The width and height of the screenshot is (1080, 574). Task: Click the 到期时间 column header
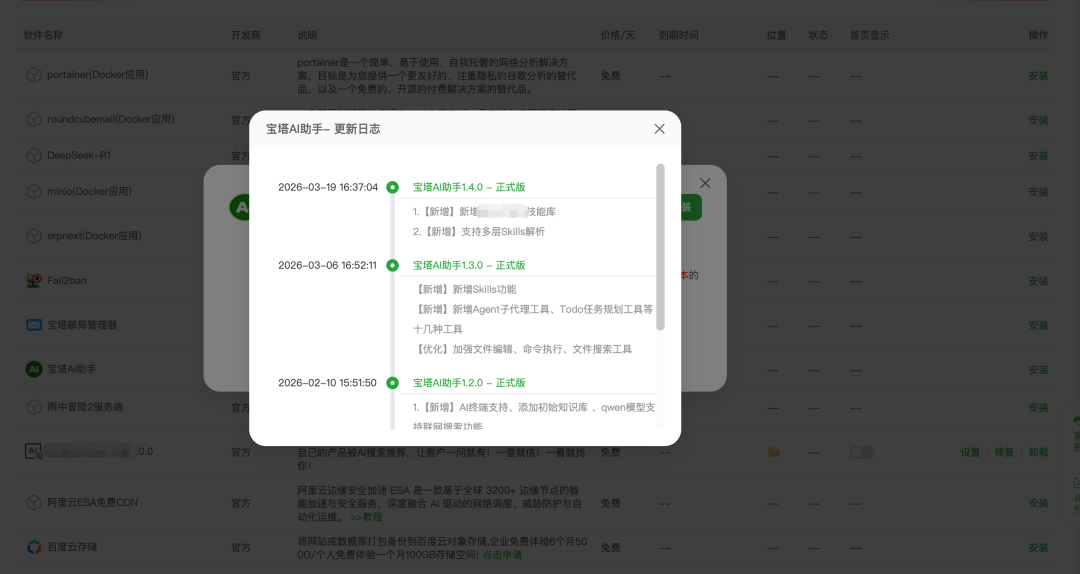coord(678,35)
